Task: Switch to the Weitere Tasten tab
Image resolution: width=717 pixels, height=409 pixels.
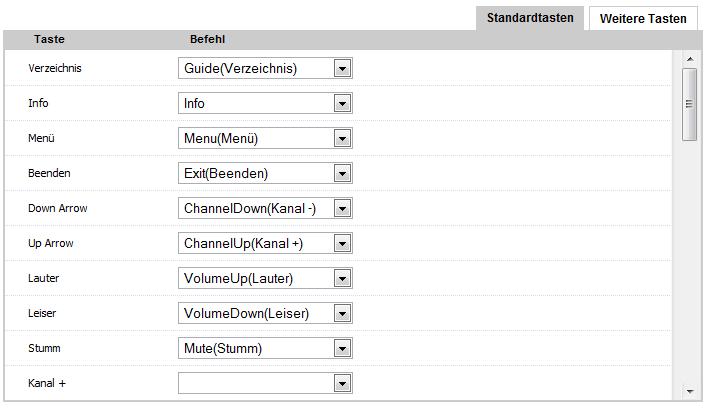Action: pyautogui.click(x=643, y=19)
